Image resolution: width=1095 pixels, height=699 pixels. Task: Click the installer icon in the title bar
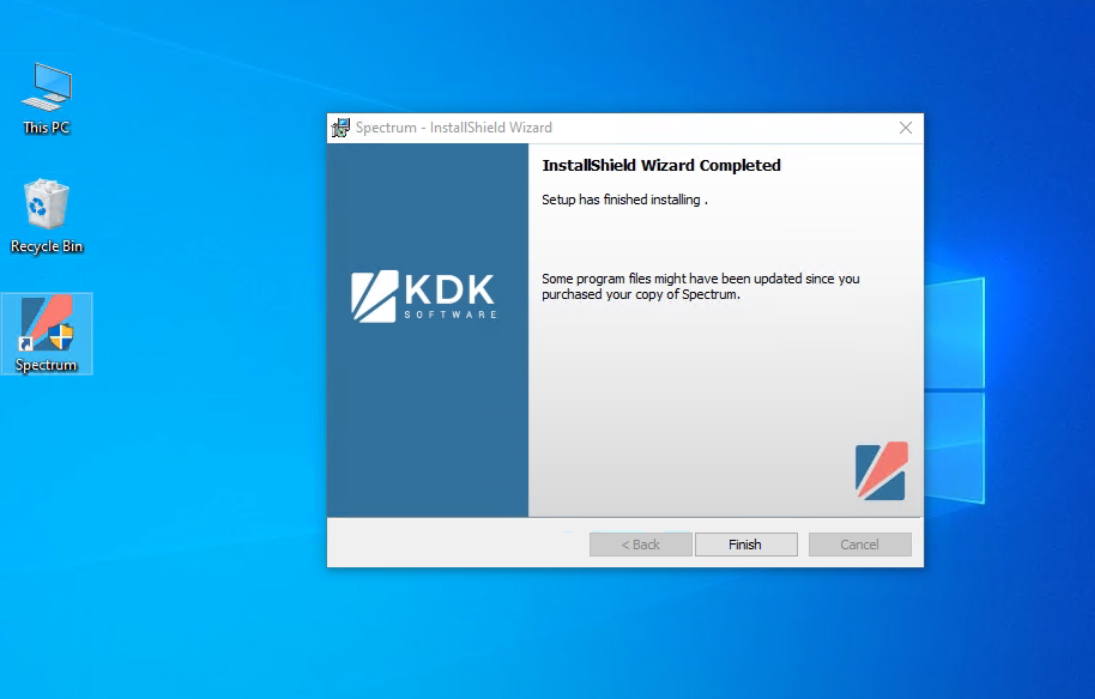(x=340, y=128)
